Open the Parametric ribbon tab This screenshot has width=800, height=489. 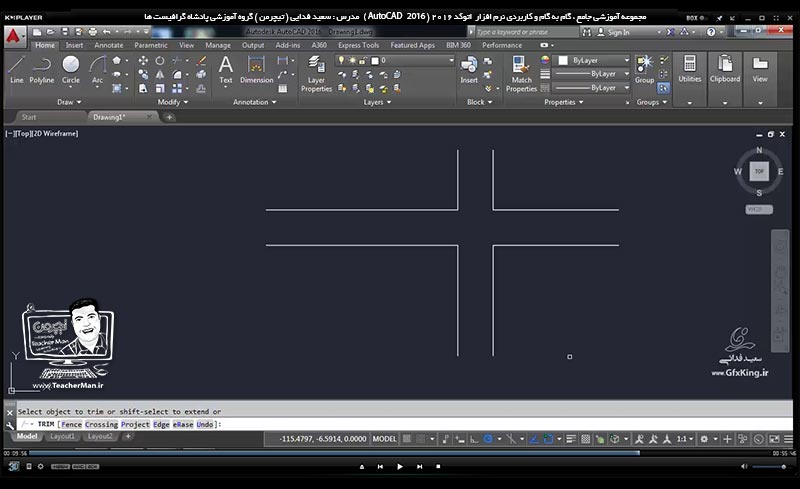click(x=151, y=45)
